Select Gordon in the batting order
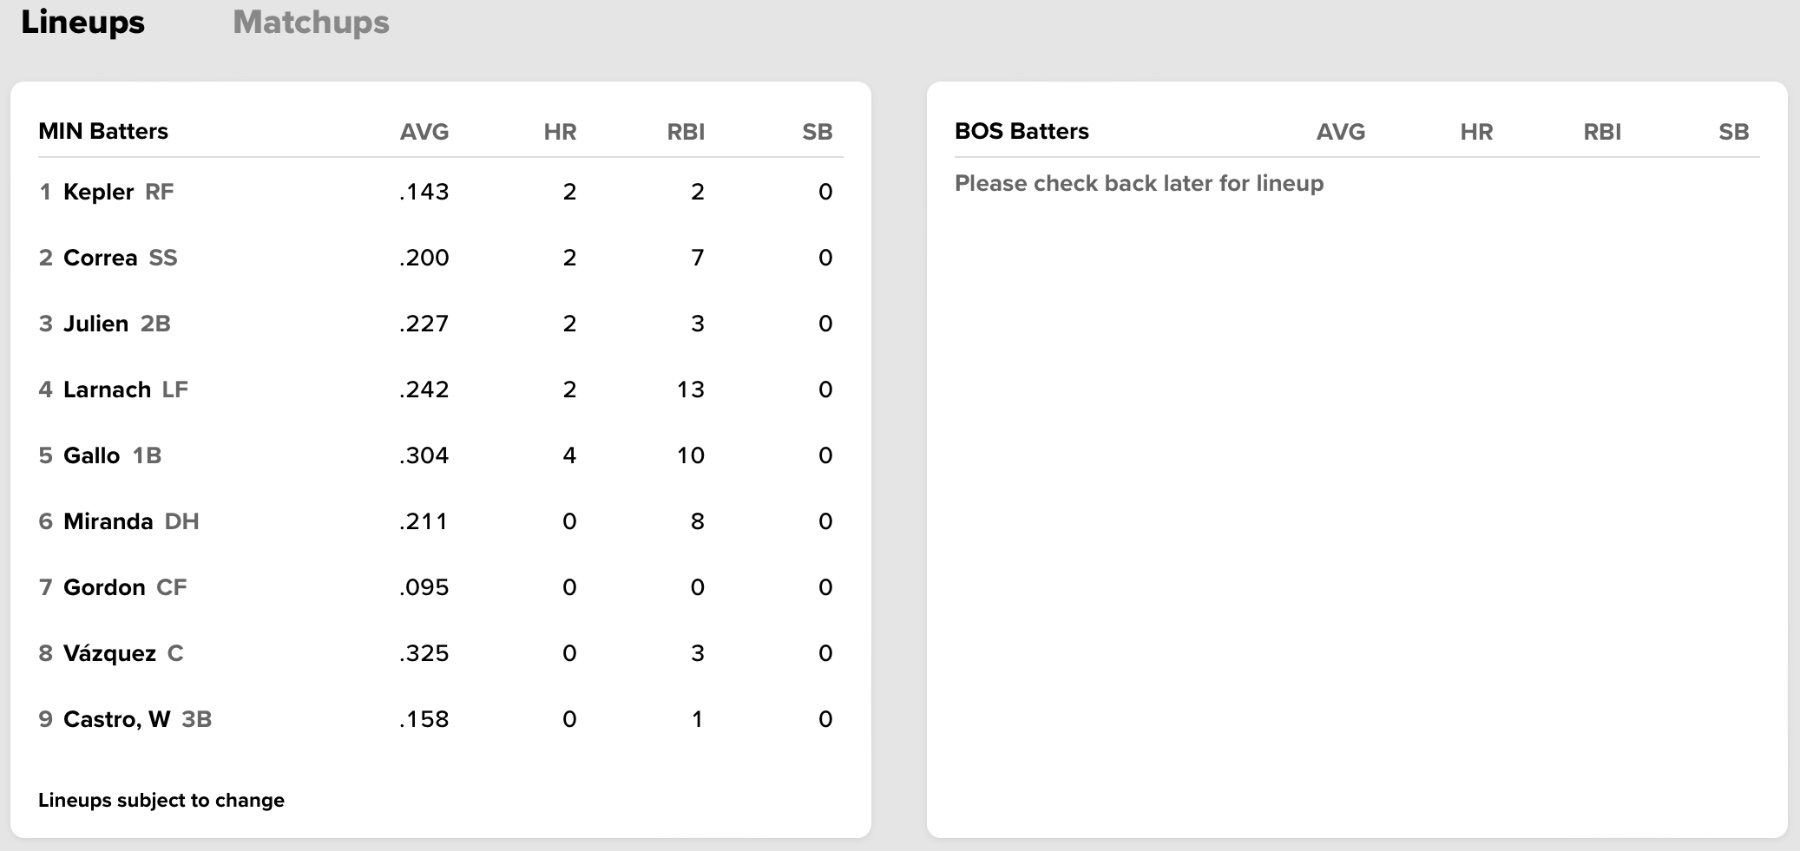This screenshot has width=1800, height=851. tap(104, 588)
